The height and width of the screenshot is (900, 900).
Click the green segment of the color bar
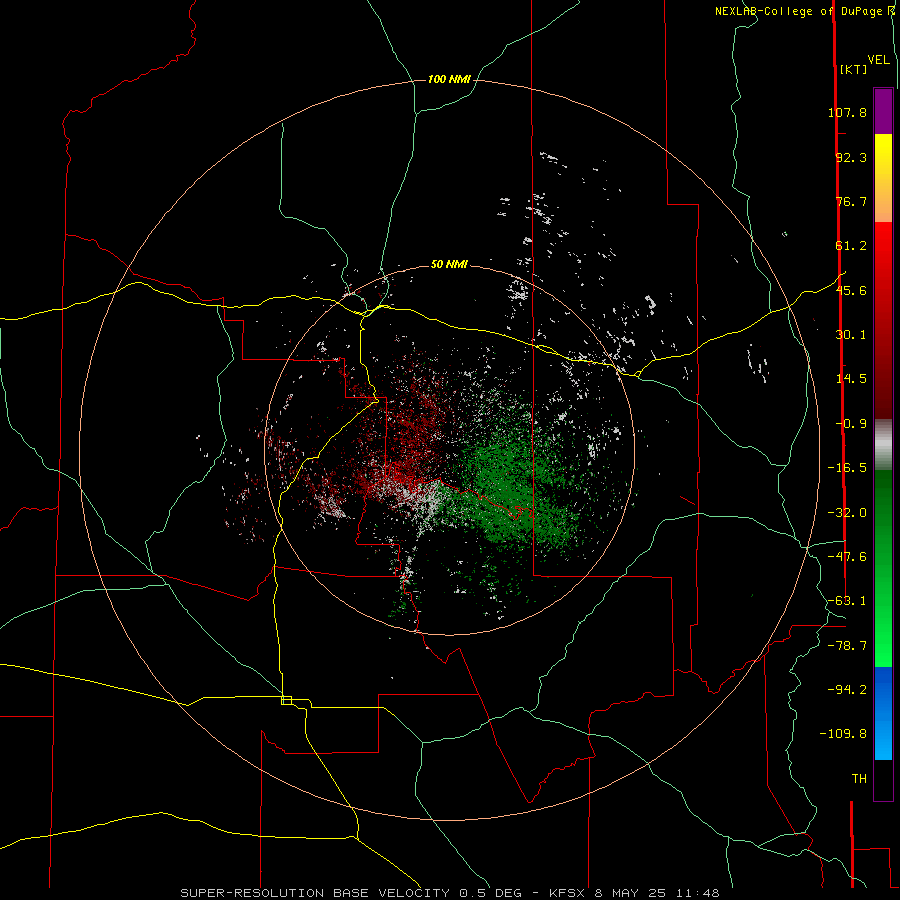(883, 568)
